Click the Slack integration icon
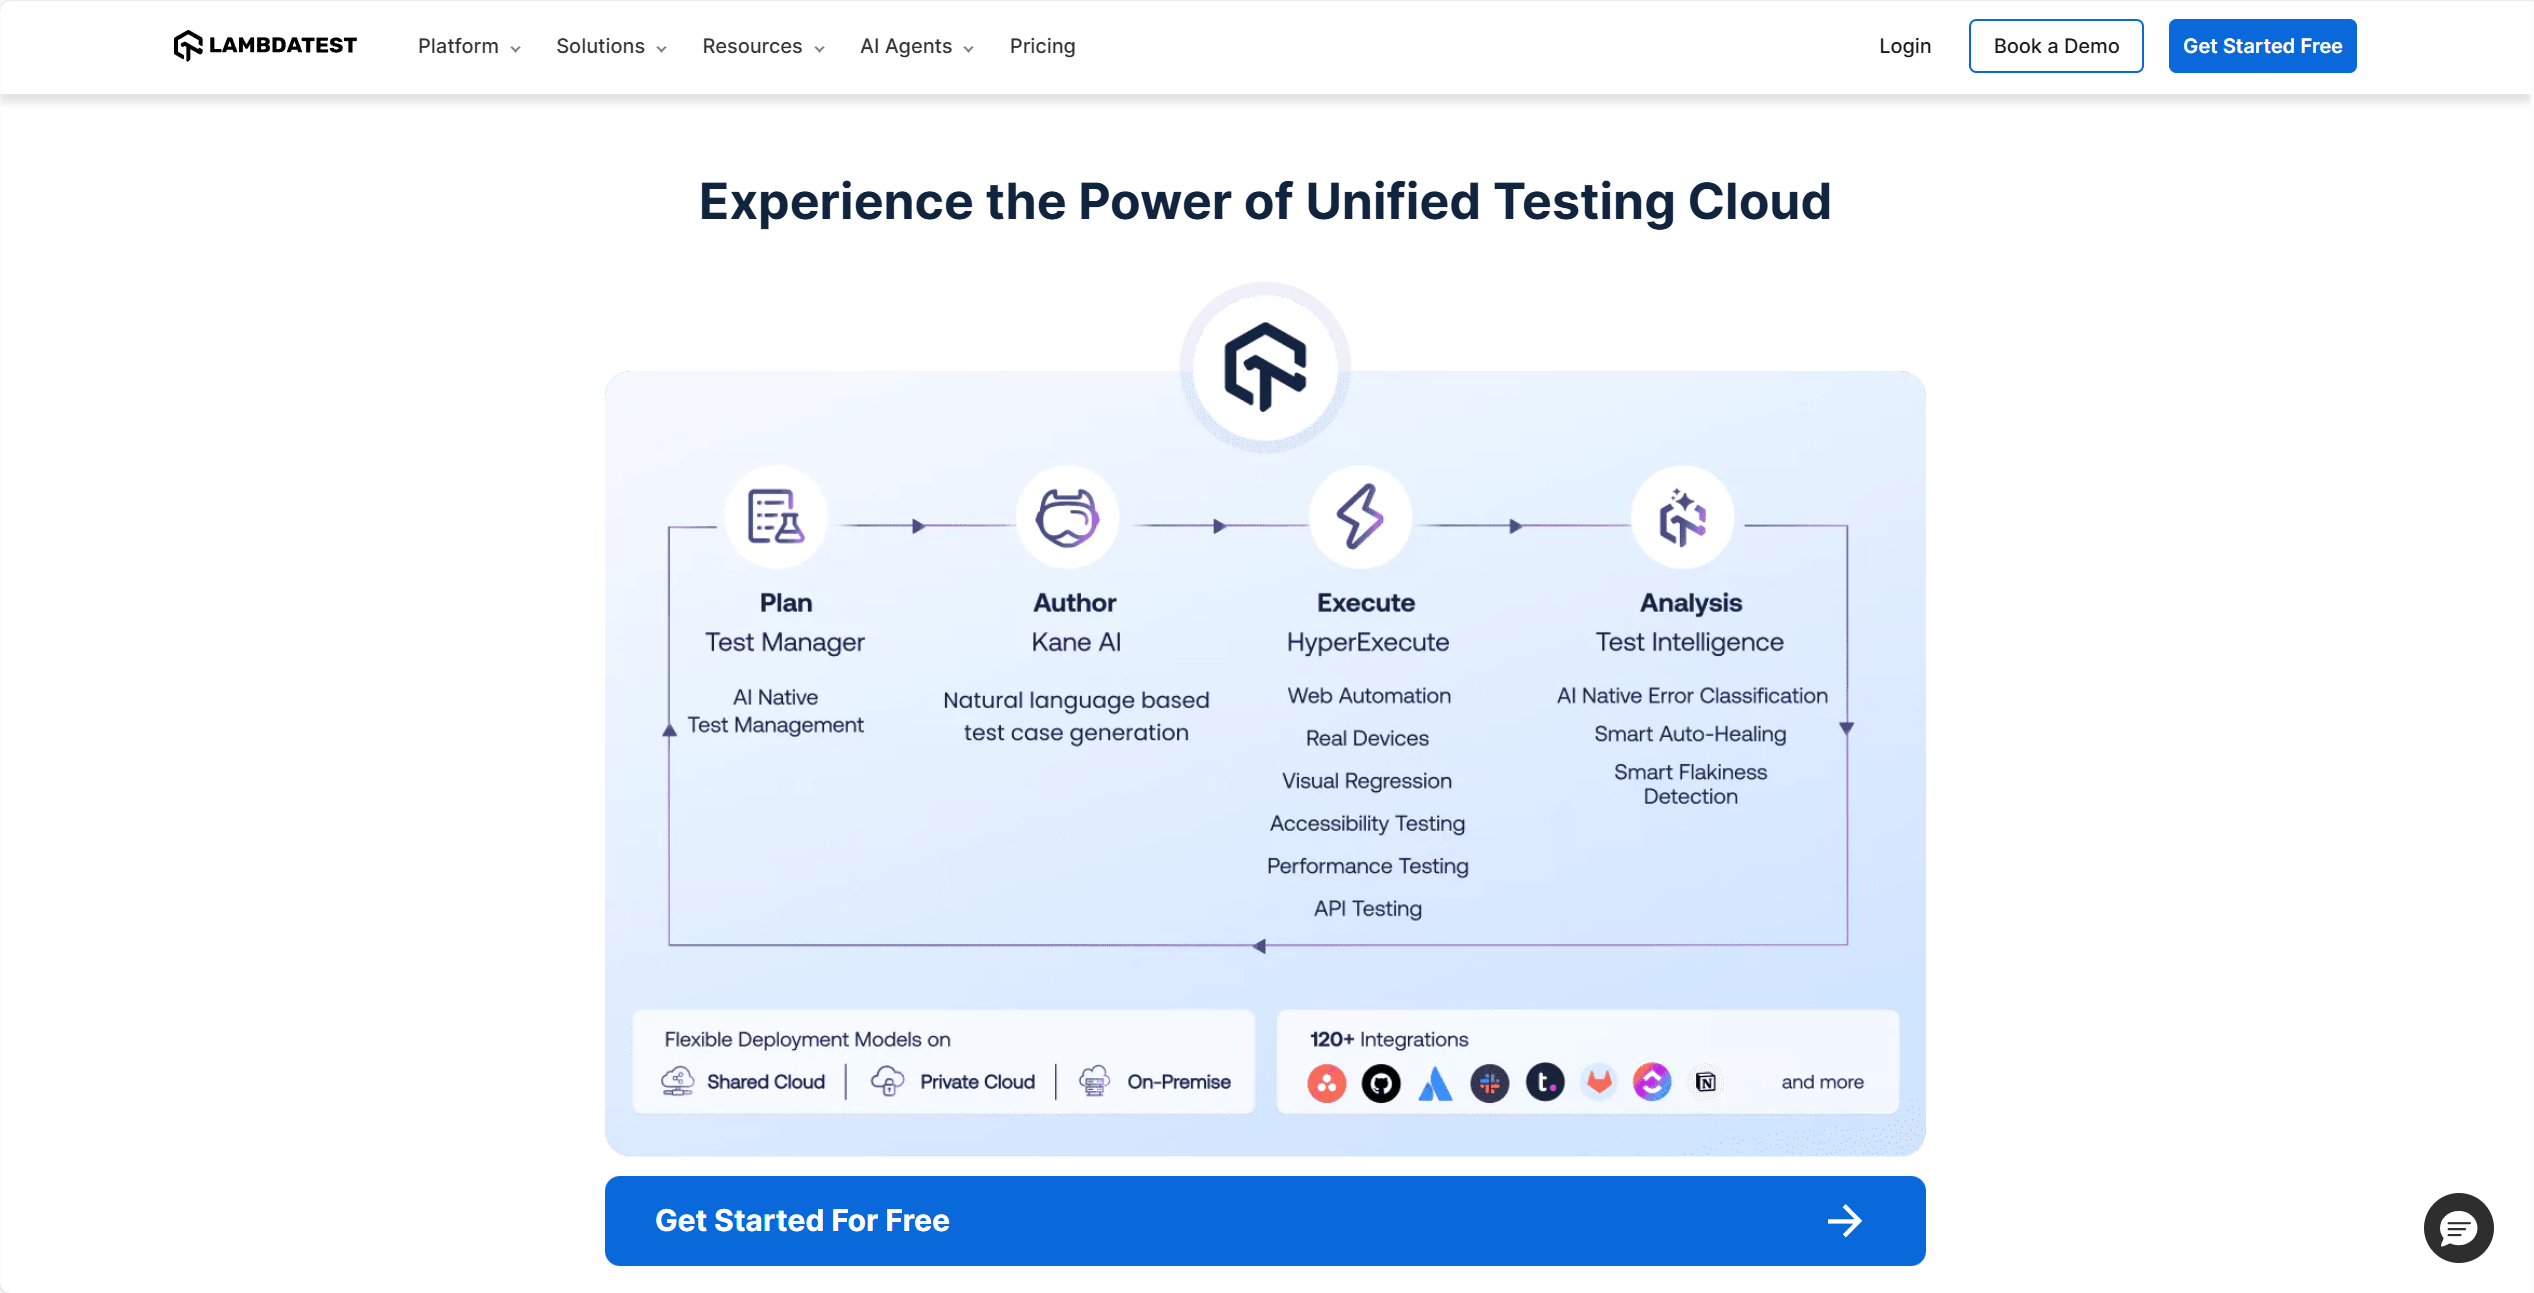This screenshot has height=1293, width=2534. pyautogui.click(x=1490, y=1082)
